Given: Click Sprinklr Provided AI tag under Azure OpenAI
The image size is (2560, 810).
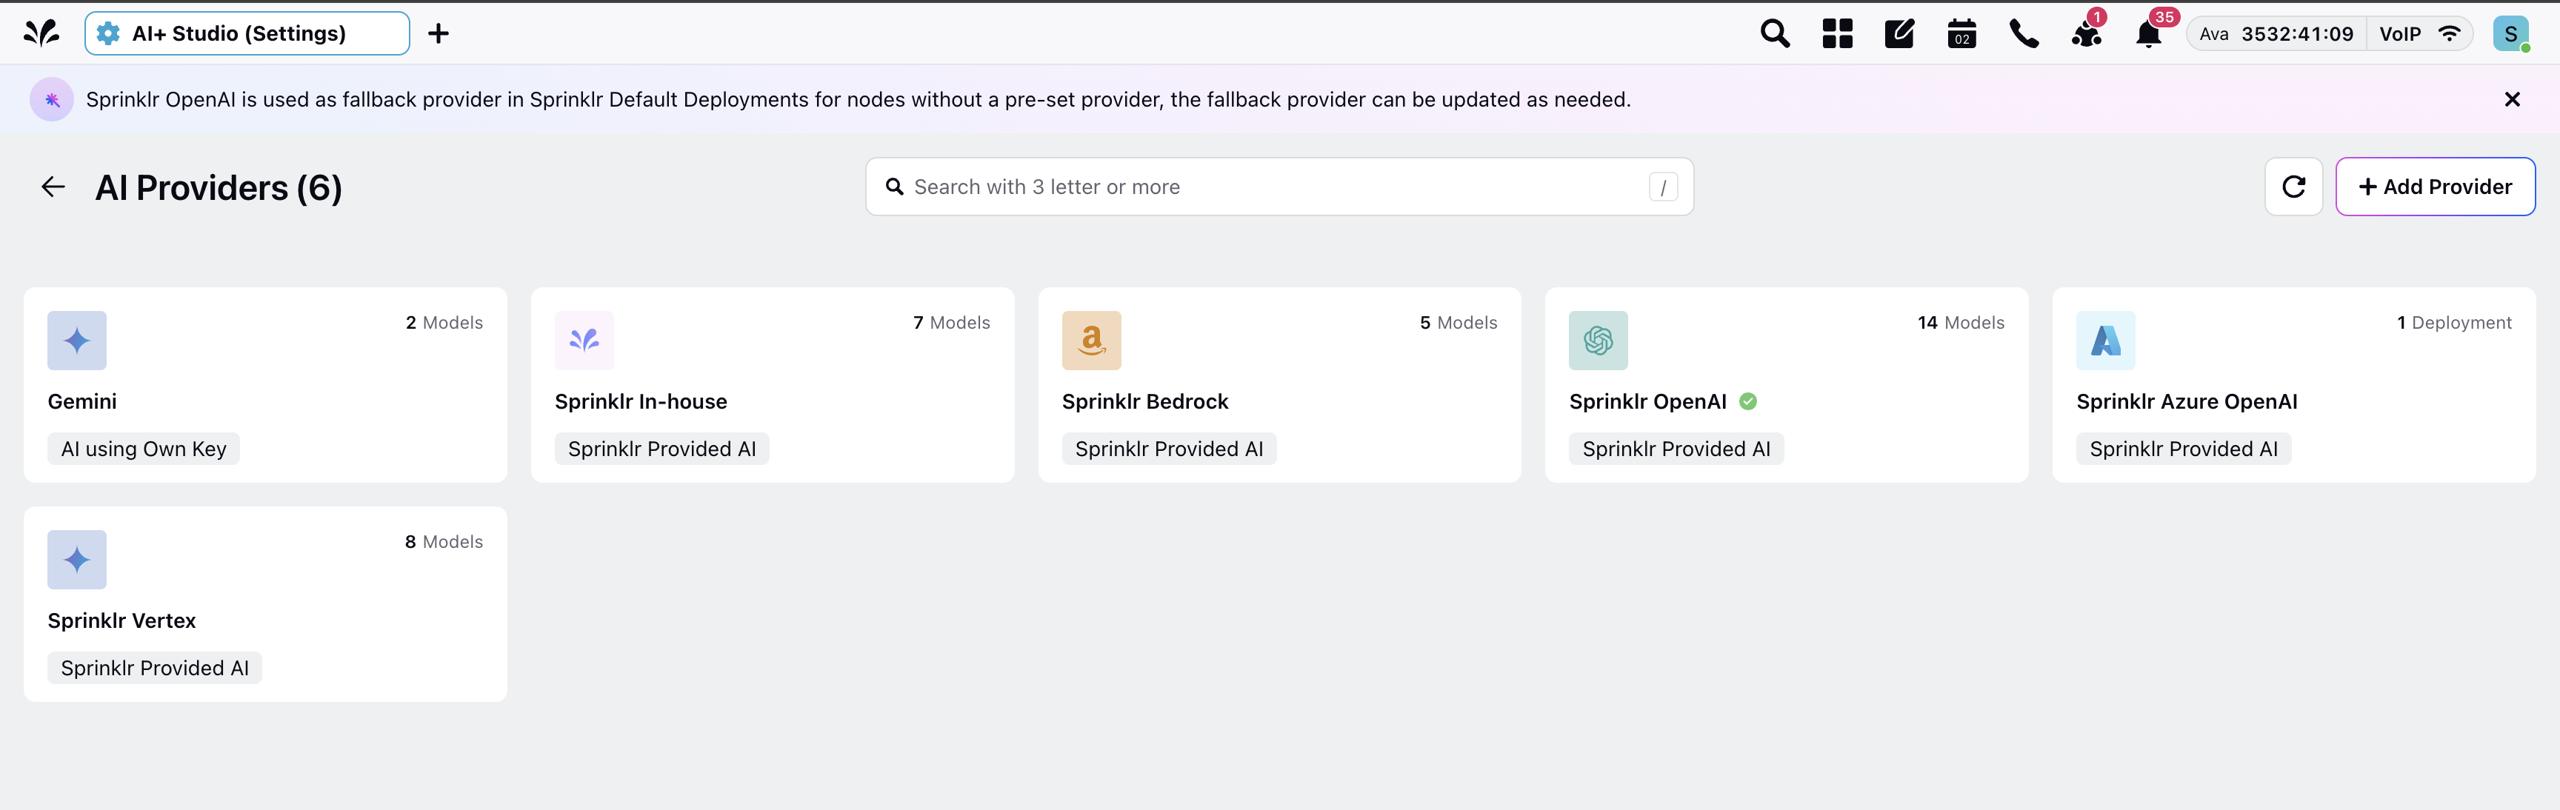Looking at the screenshot, I should (x=2184, y=449).
